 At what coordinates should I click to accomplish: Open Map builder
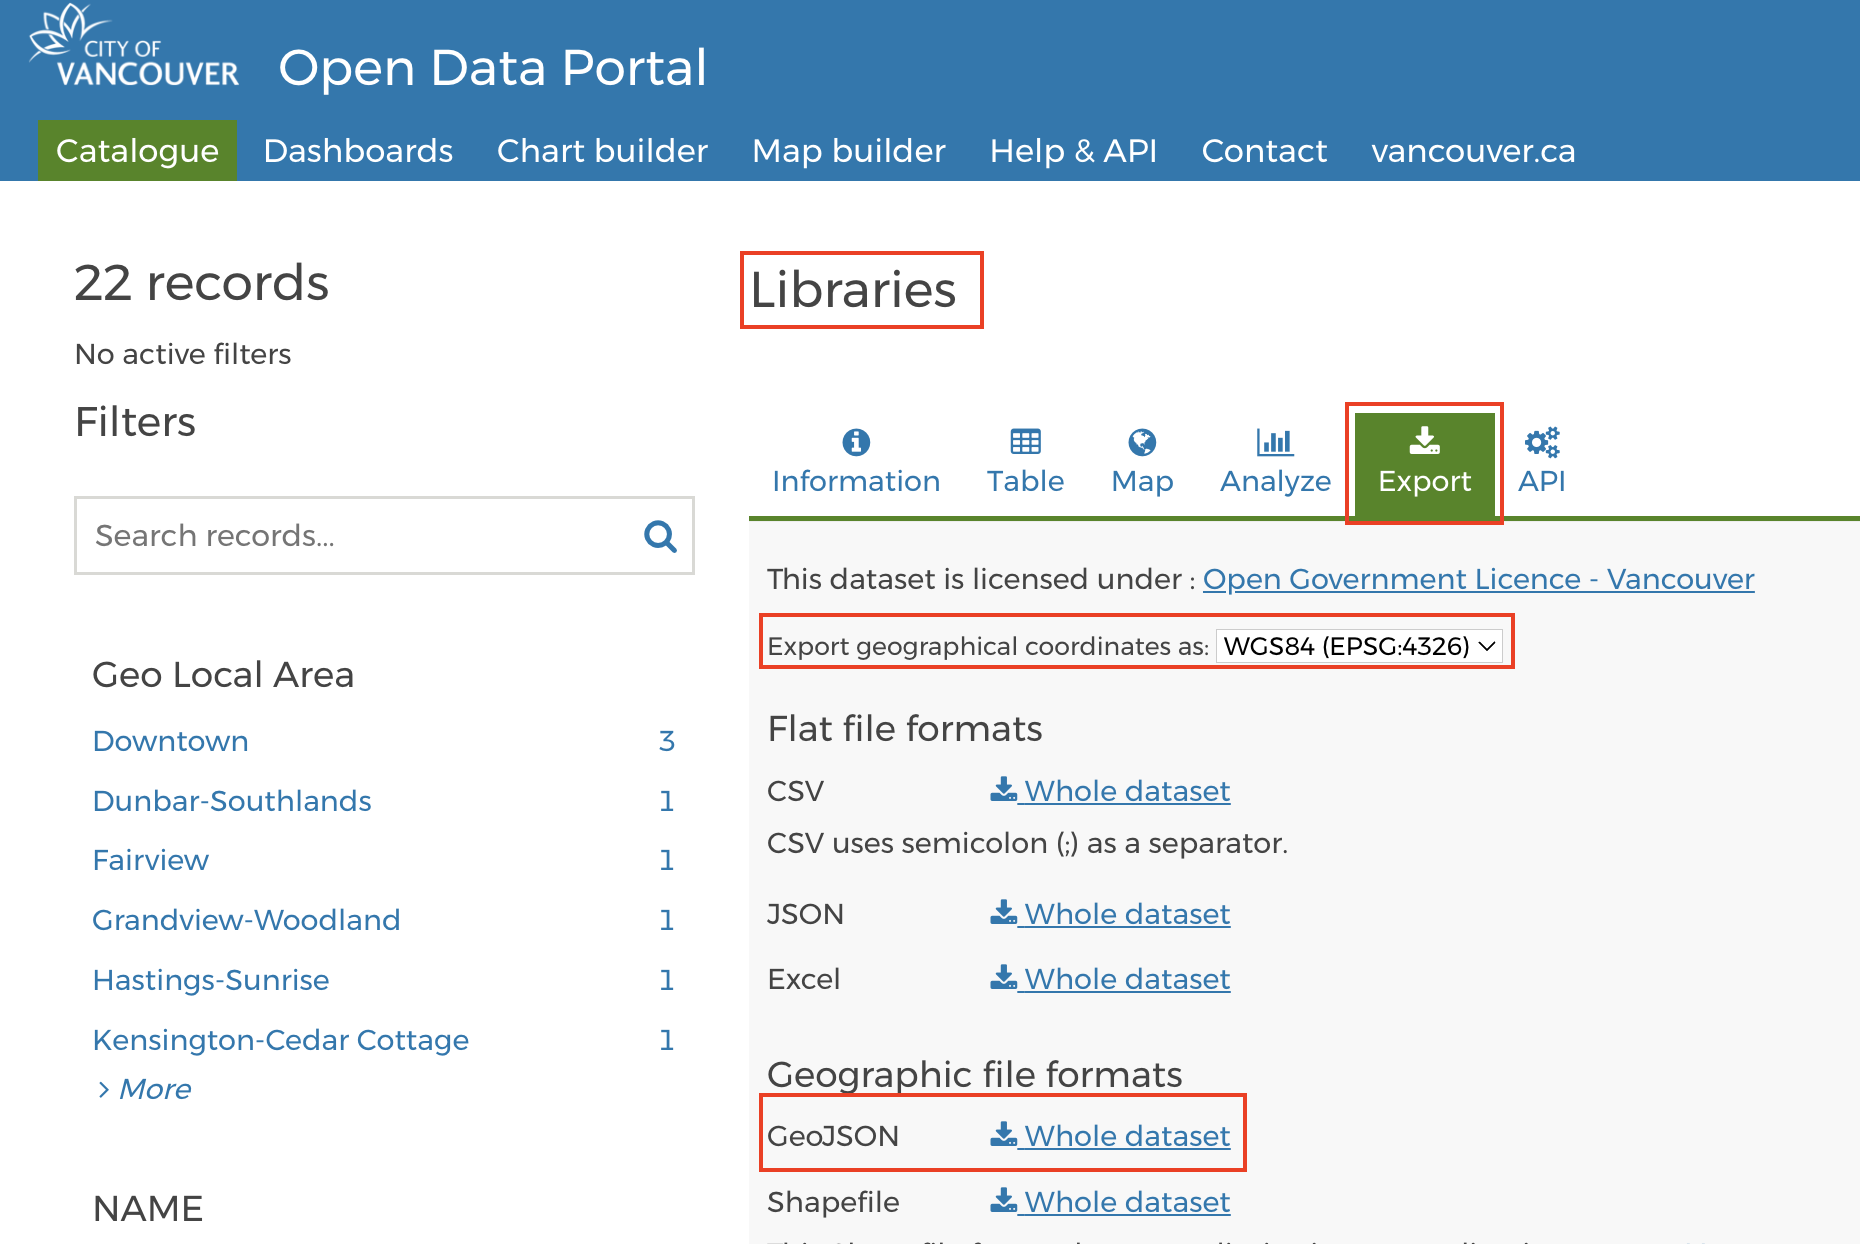[x=849, y=150]
